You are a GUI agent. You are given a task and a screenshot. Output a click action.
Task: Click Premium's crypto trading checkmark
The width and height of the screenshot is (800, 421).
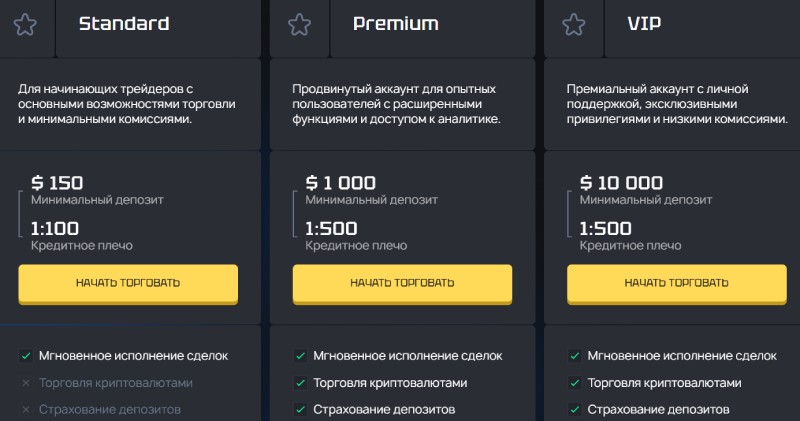(x=299, y=382)
